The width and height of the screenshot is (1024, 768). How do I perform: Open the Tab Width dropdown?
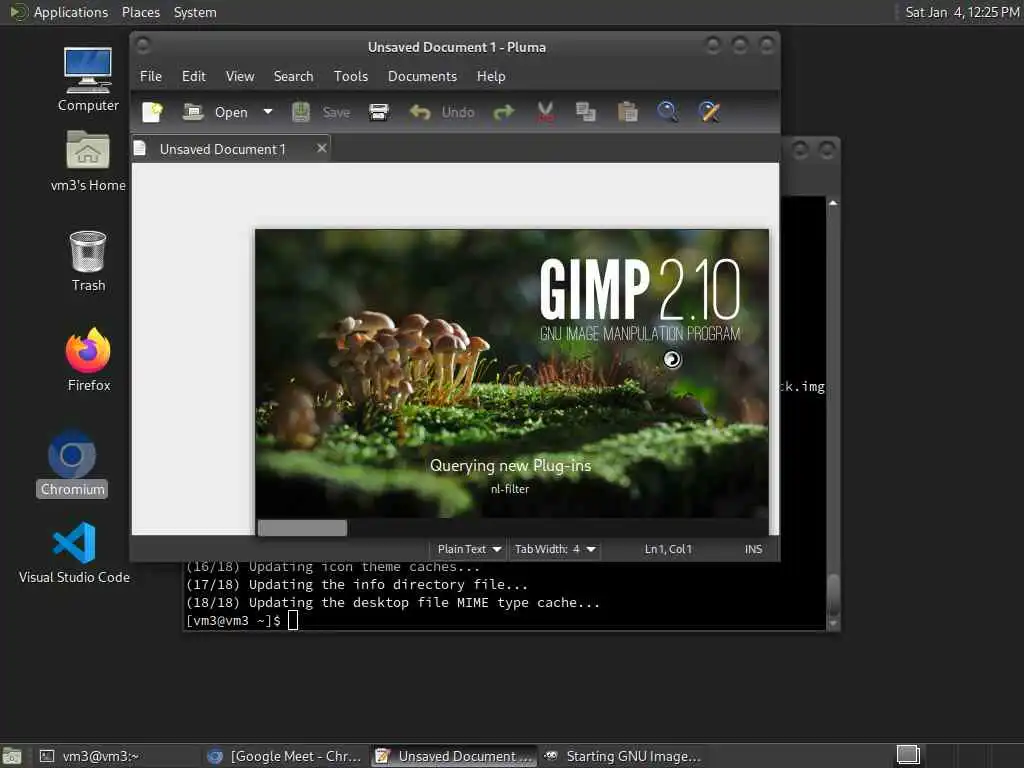point(555,549)
